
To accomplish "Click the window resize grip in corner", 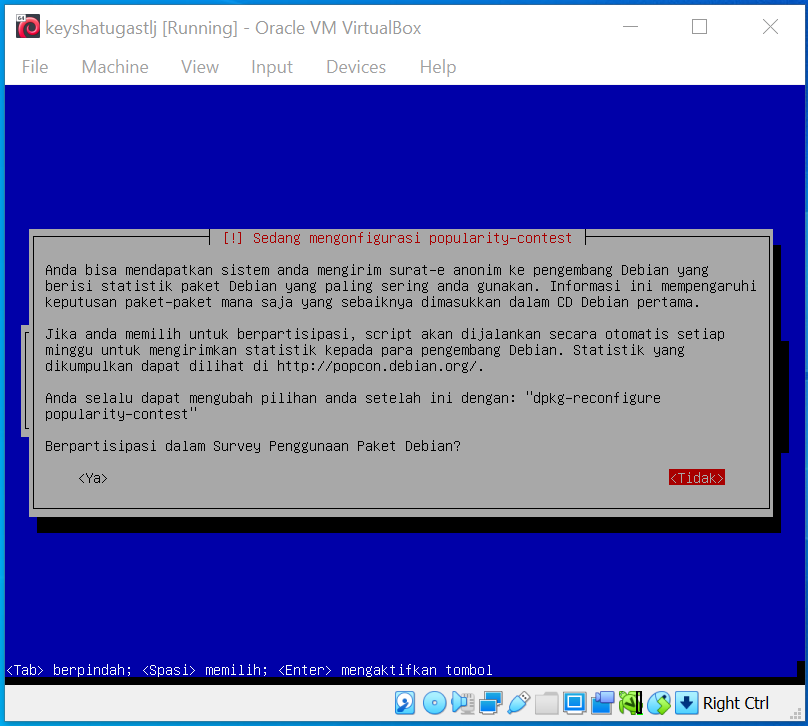I will [x=796, y=714].
